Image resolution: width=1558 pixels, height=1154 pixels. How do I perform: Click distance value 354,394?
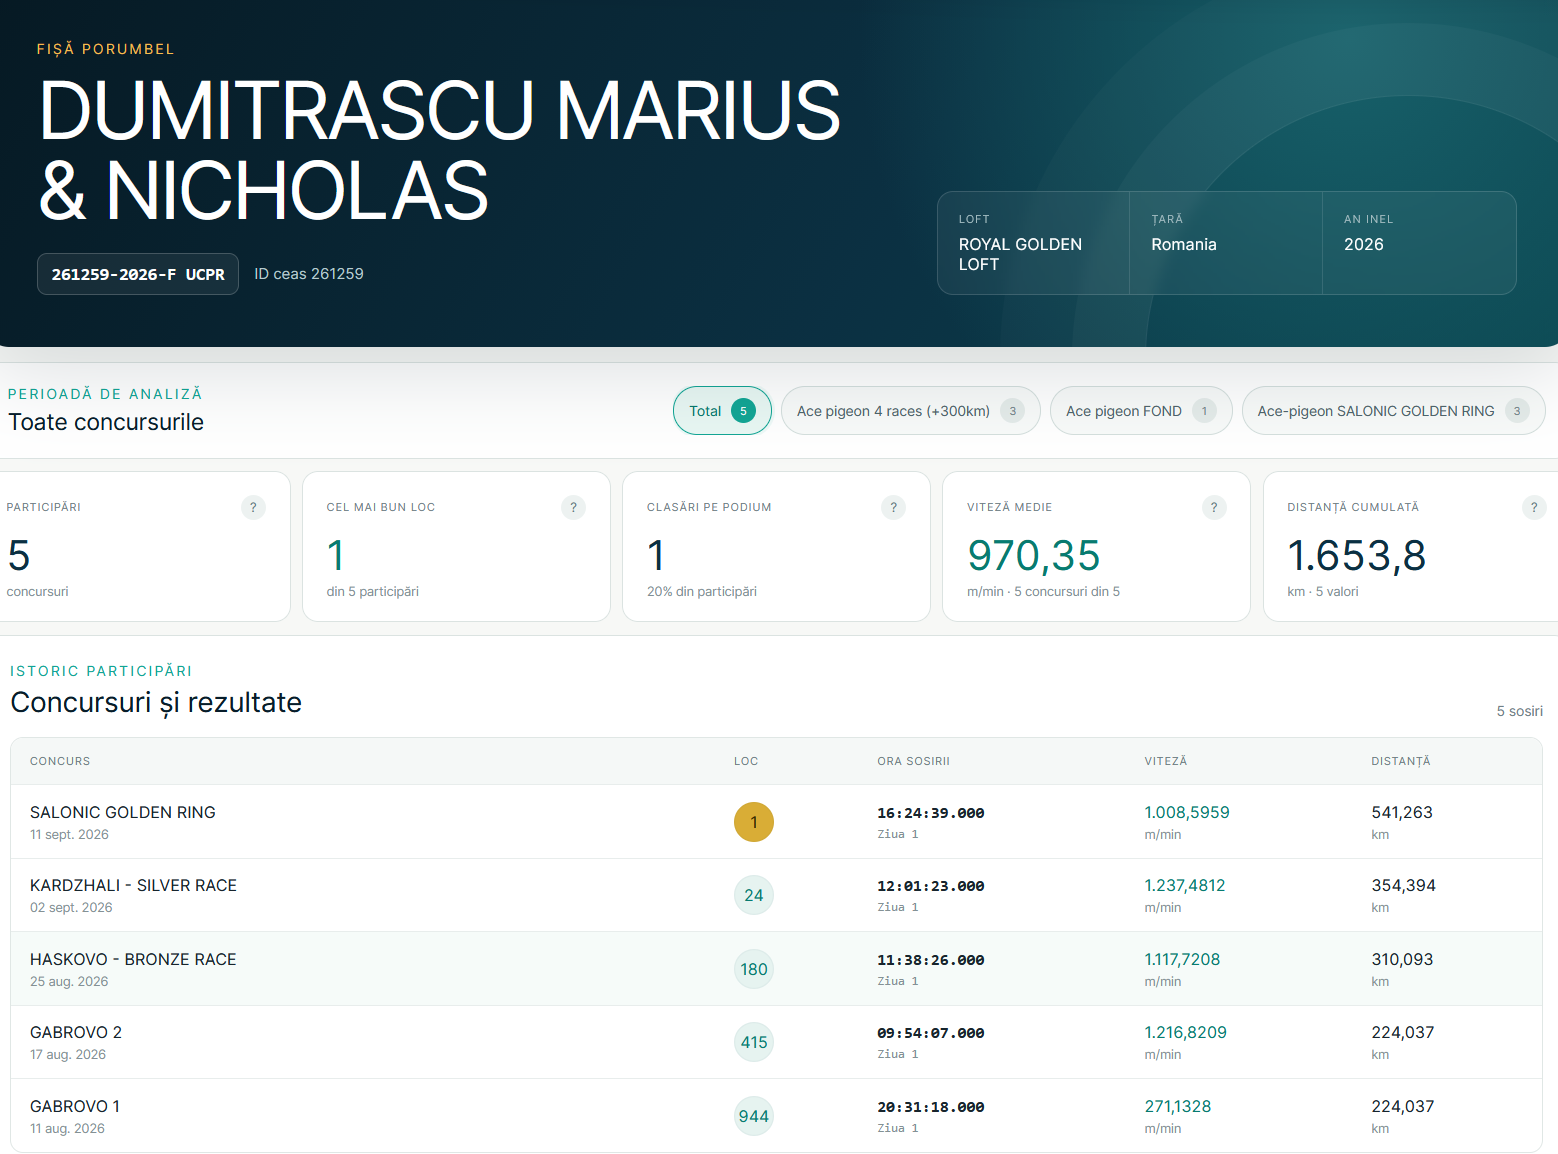(x=1404, y=885)
